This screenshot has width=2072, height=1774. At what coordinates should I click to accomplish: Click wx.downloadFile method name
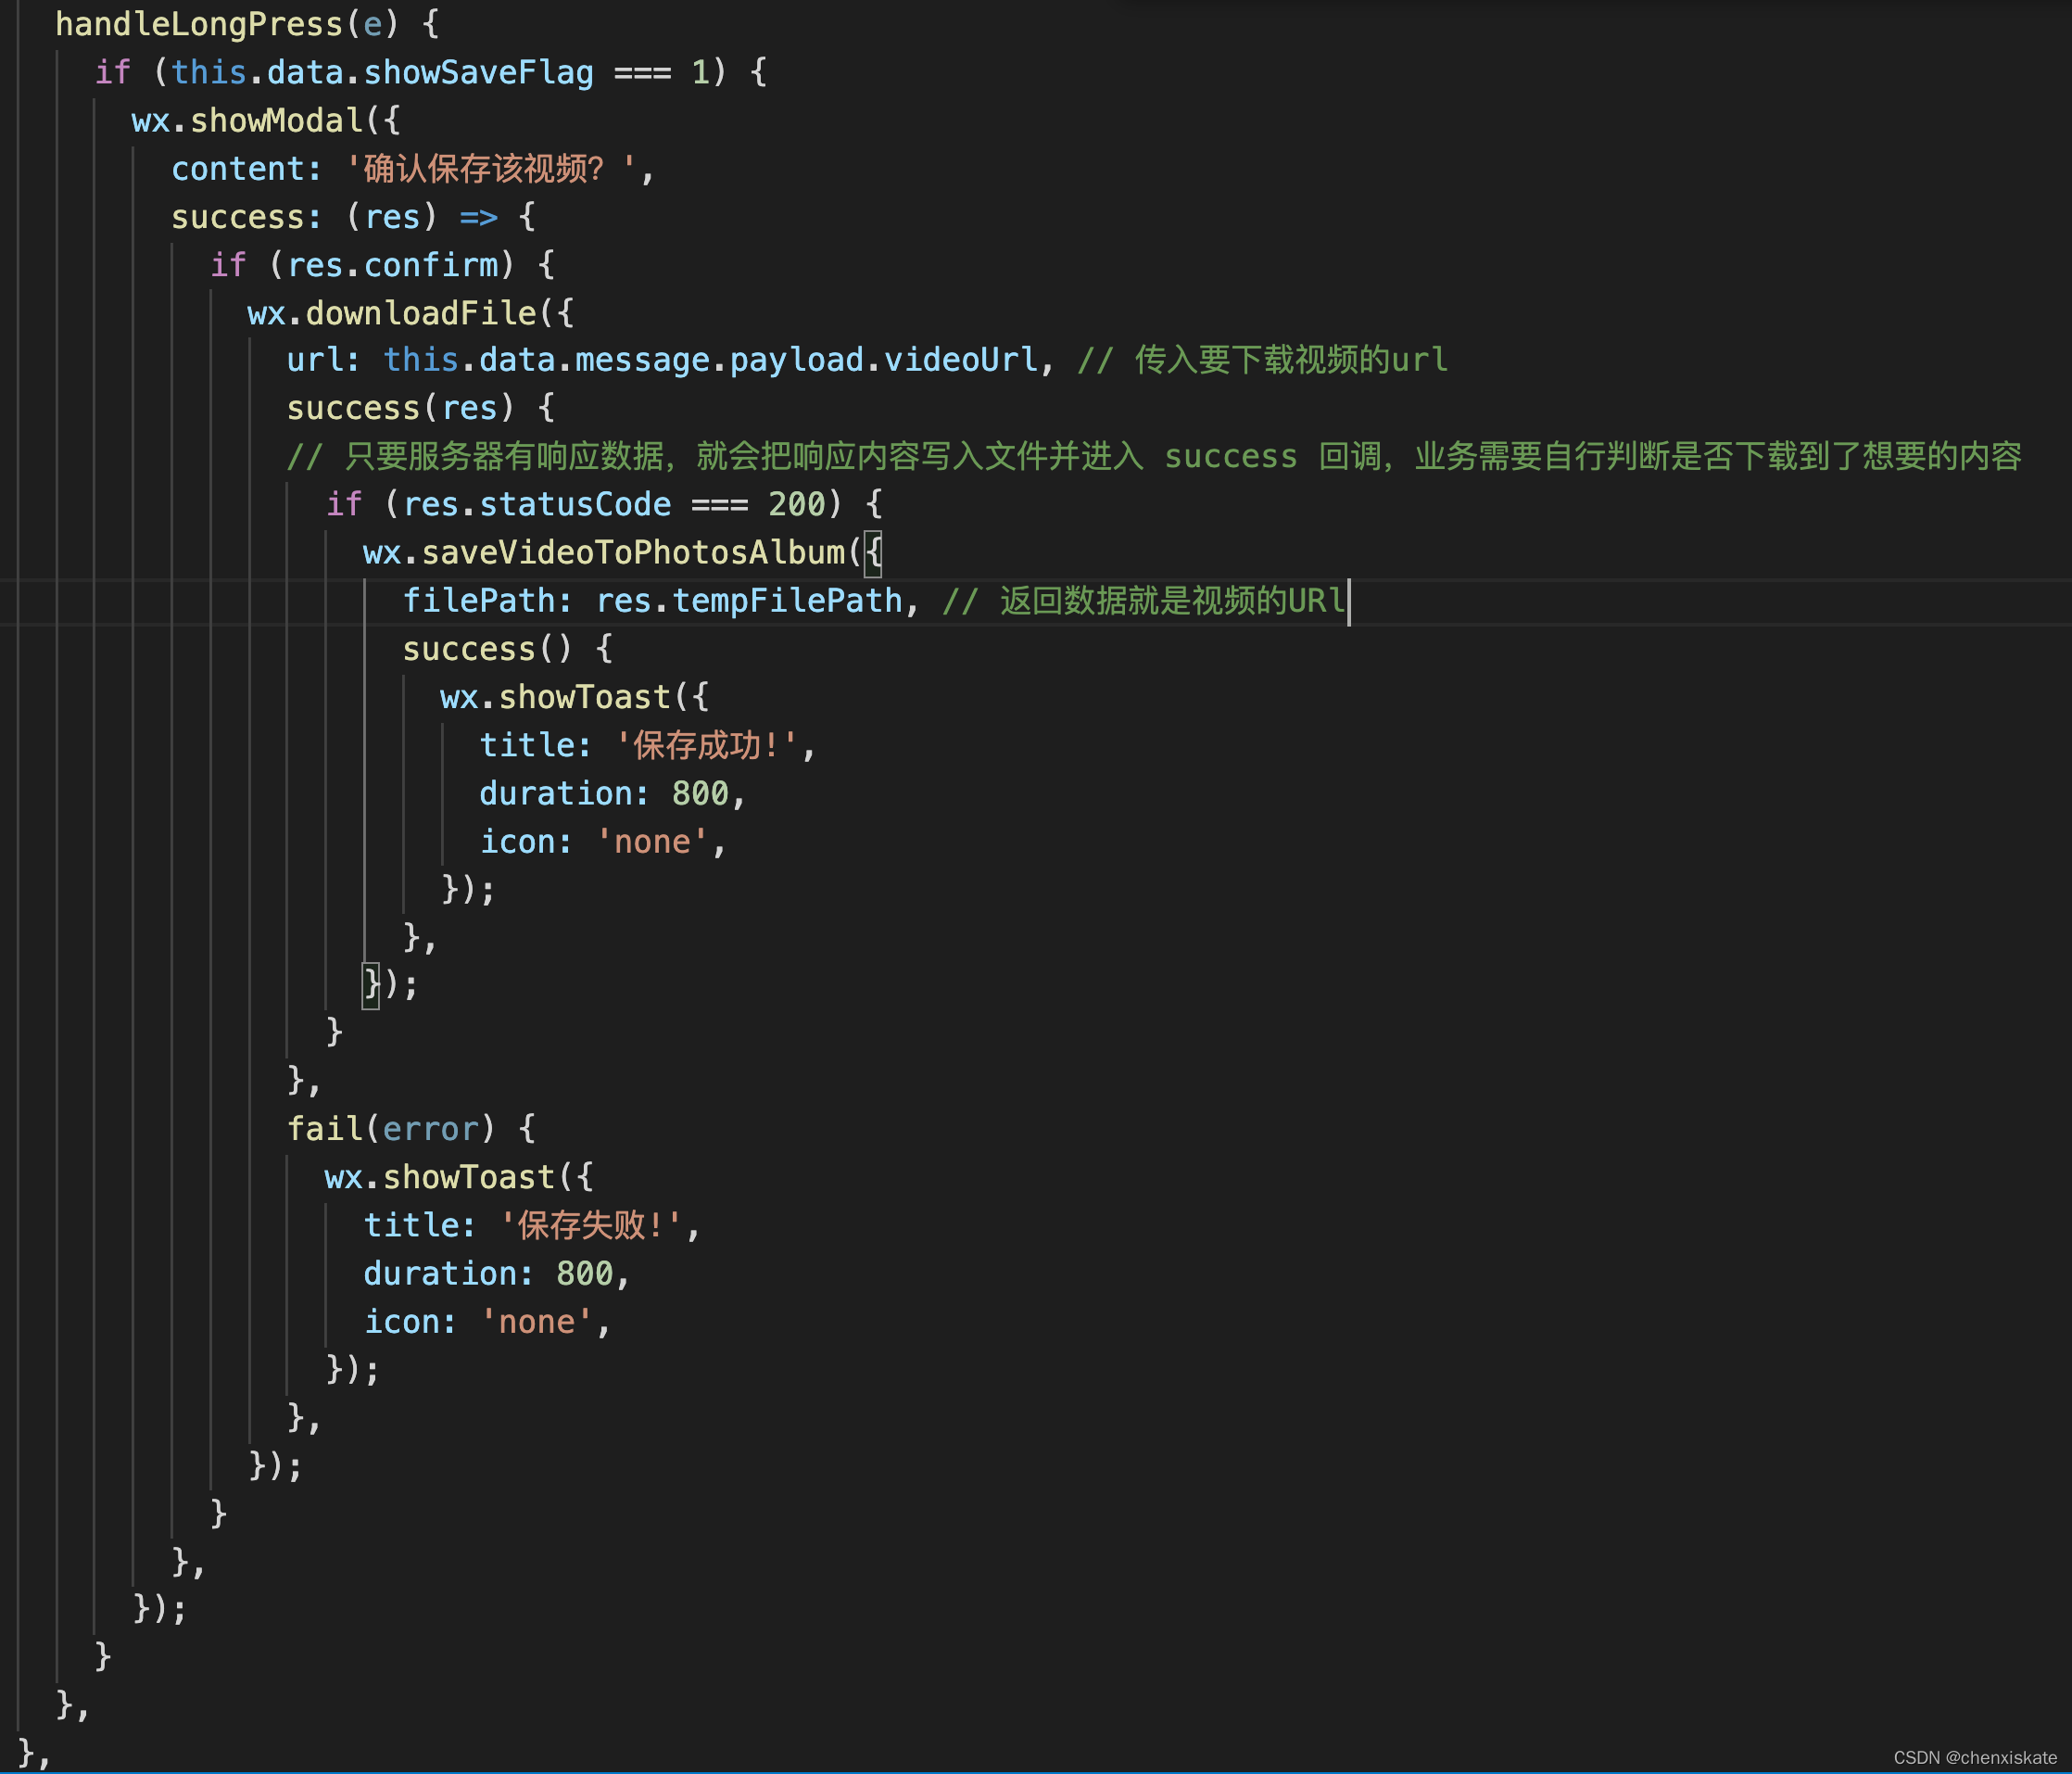tap(420, 313)
